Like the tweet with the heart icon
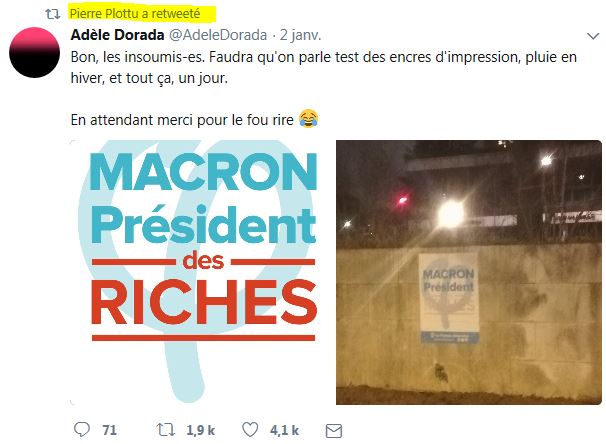The height and width of the screenshot is (444, 606). pos(250,429)
